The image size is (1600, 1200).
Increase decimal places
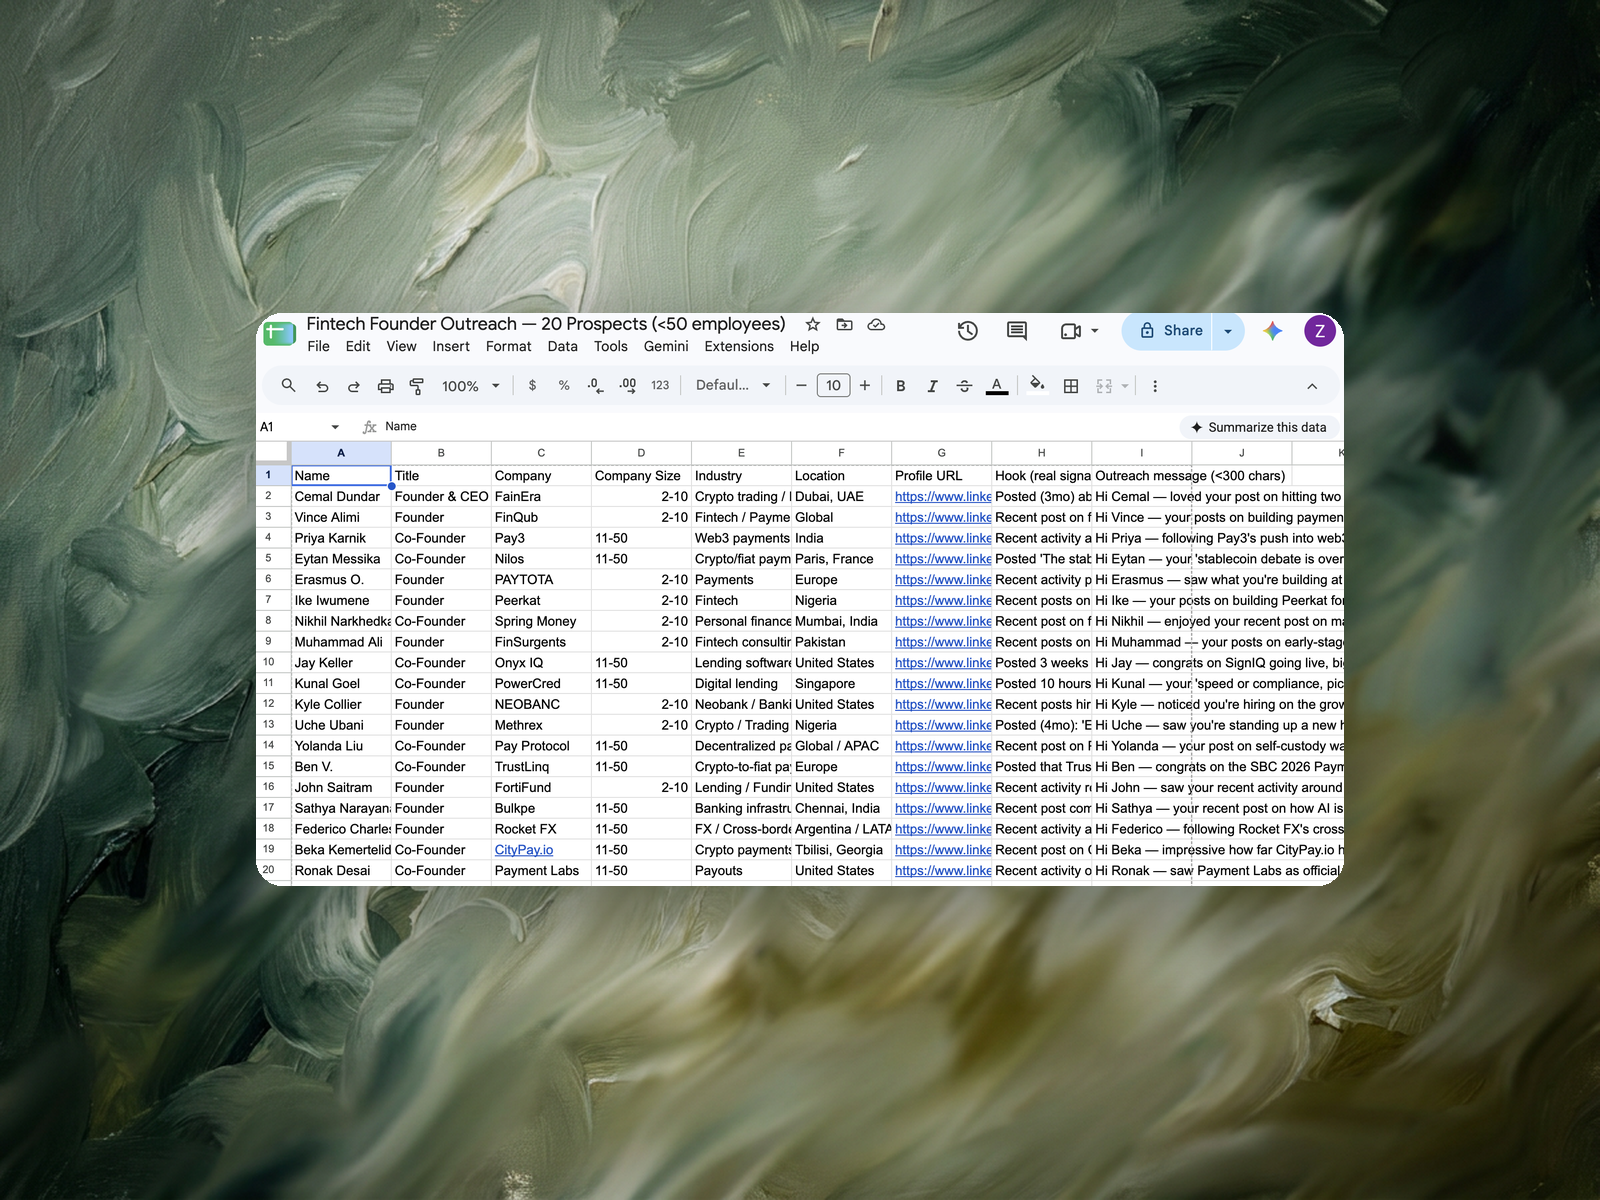coord(628,386)
